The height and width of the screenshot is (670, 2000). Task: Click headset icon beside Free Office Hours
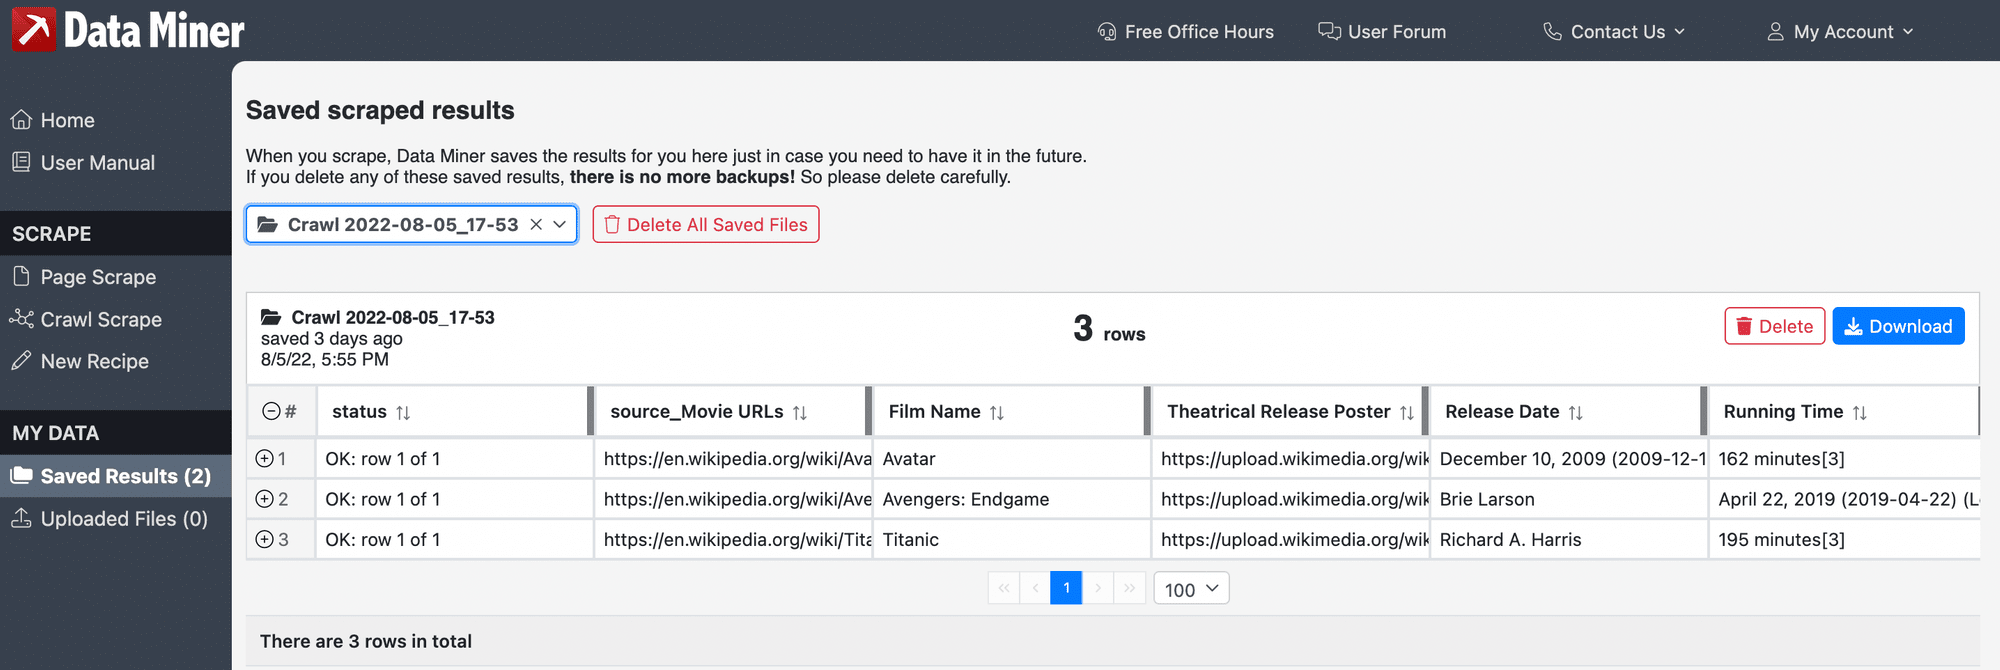coord(1106,32)
